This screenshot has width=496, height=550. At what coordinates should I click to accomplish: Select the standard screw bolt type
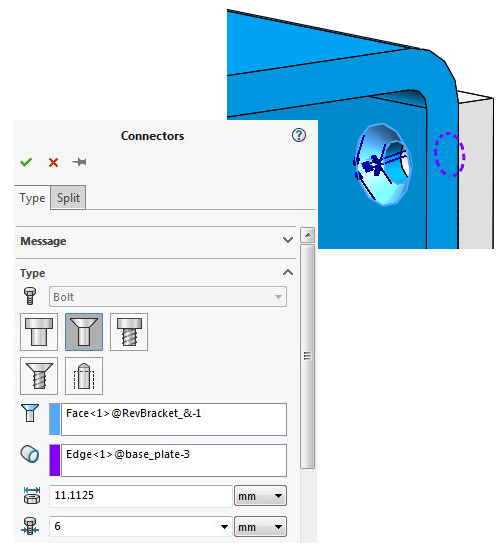(129, 332)
